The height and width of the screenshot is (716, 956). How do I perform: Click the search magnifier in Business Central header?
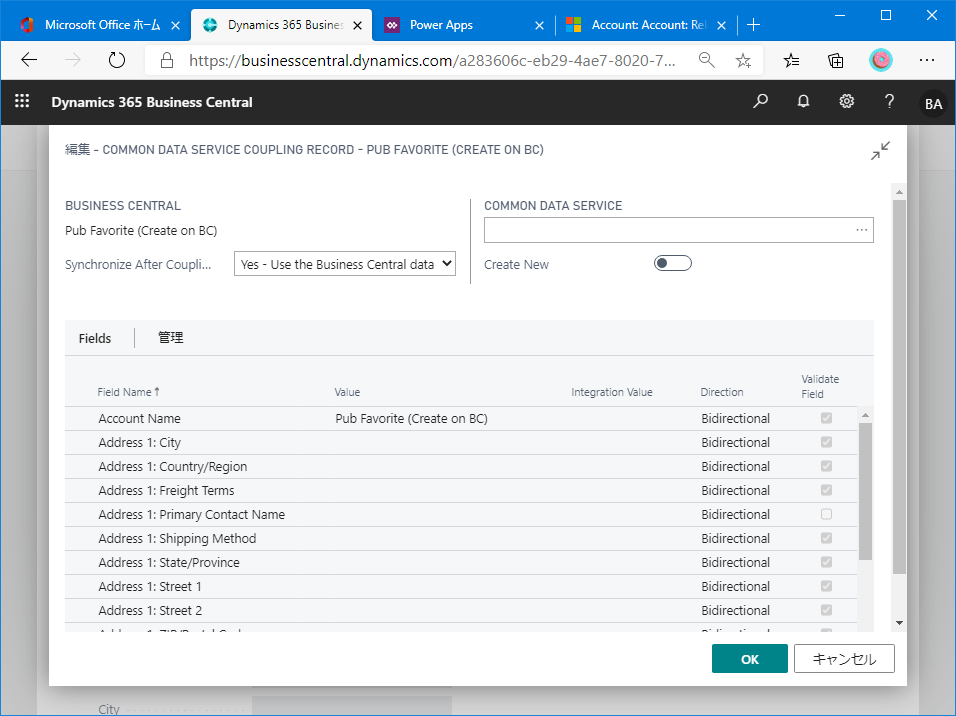click(760, 101)
